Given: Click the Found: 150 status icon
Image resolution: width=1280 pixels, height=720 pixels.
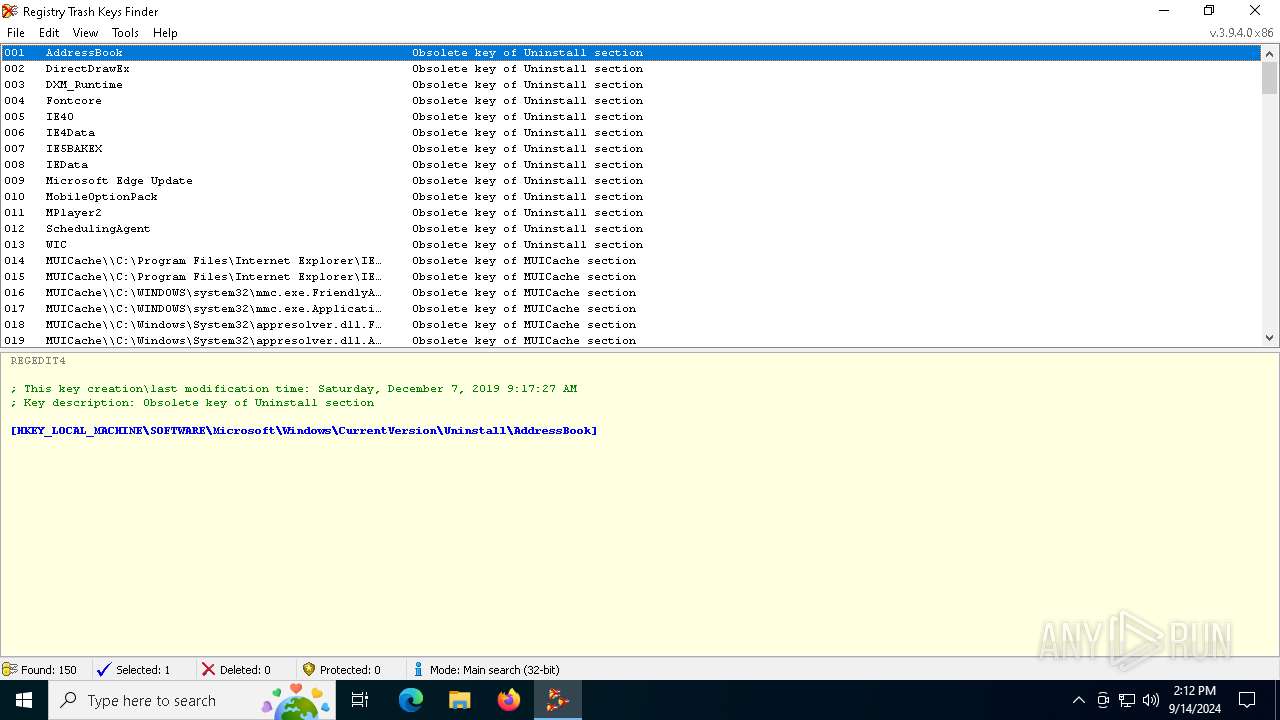Looking at the screenshot, I should coord(10,670).
